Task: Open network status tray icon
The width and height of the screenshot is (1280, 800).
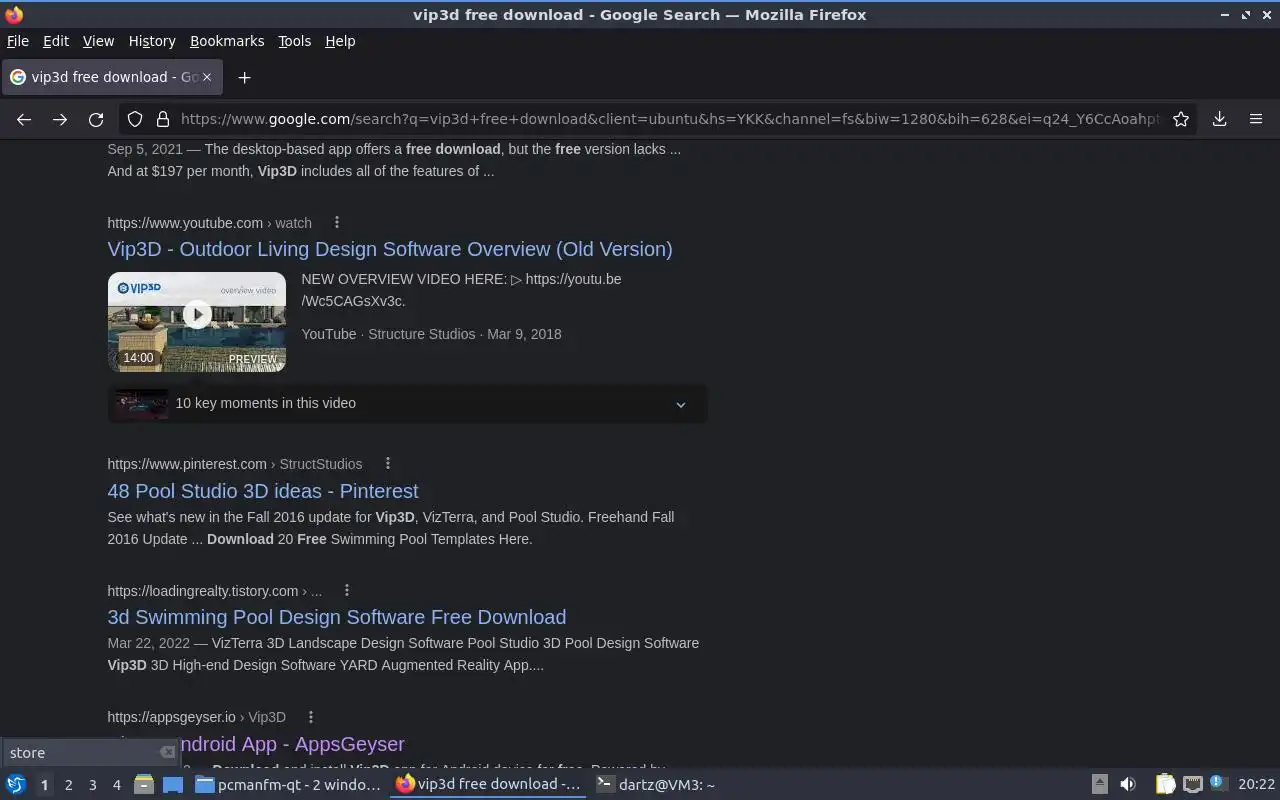Action: coord(1192,784)
